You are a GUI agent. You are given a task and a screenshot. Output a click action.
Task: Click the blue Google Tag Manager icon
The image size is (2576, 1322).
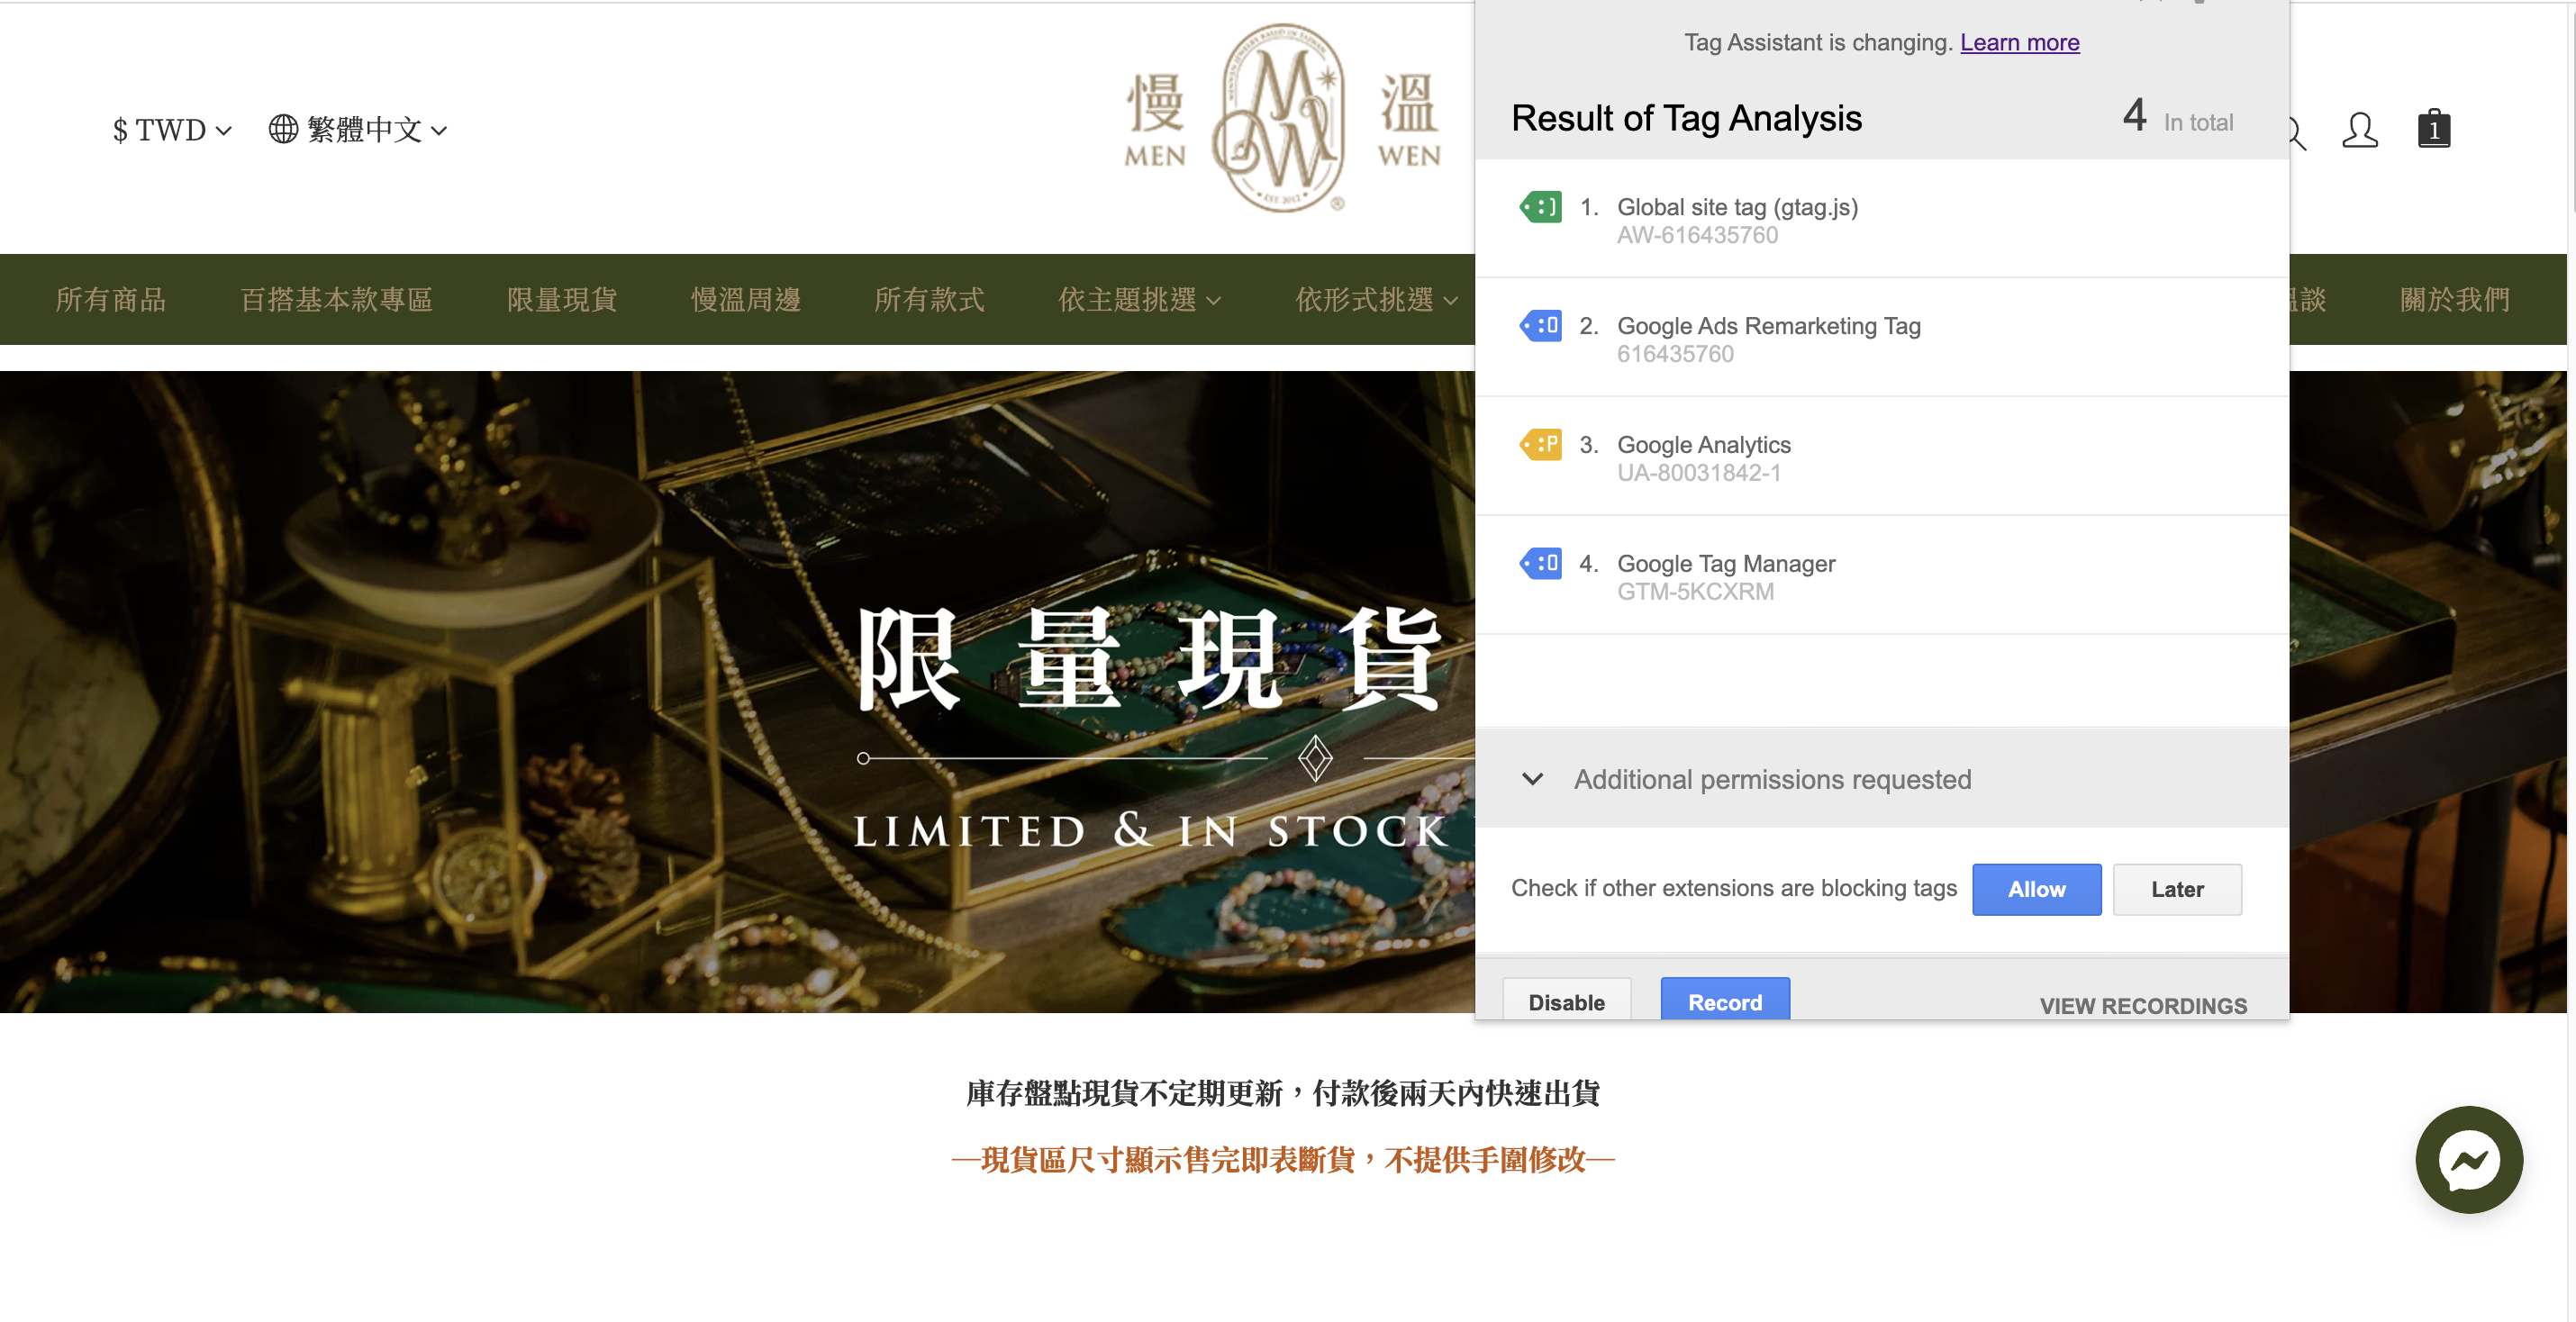point(1540,563)
